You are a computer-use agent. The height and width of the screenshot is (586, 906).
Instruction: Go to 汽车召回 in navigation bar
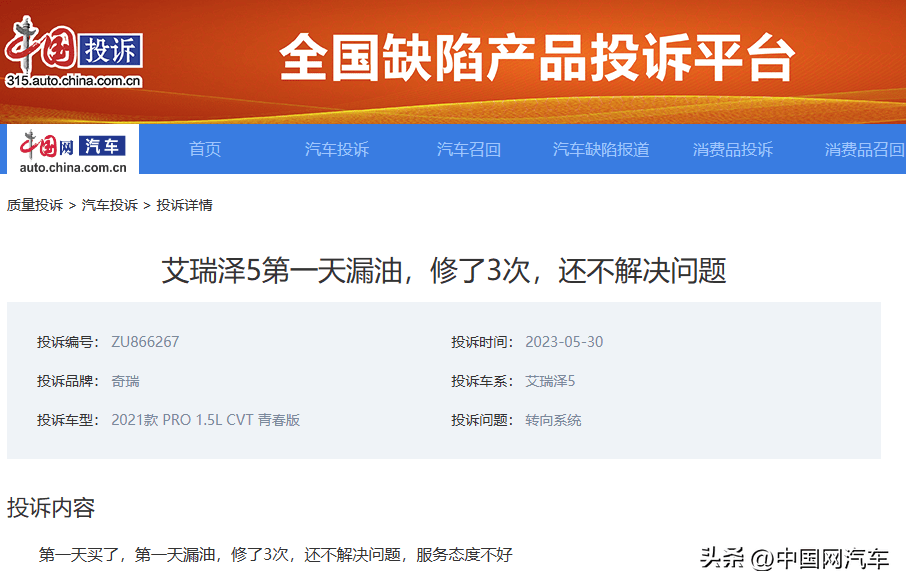468,150
